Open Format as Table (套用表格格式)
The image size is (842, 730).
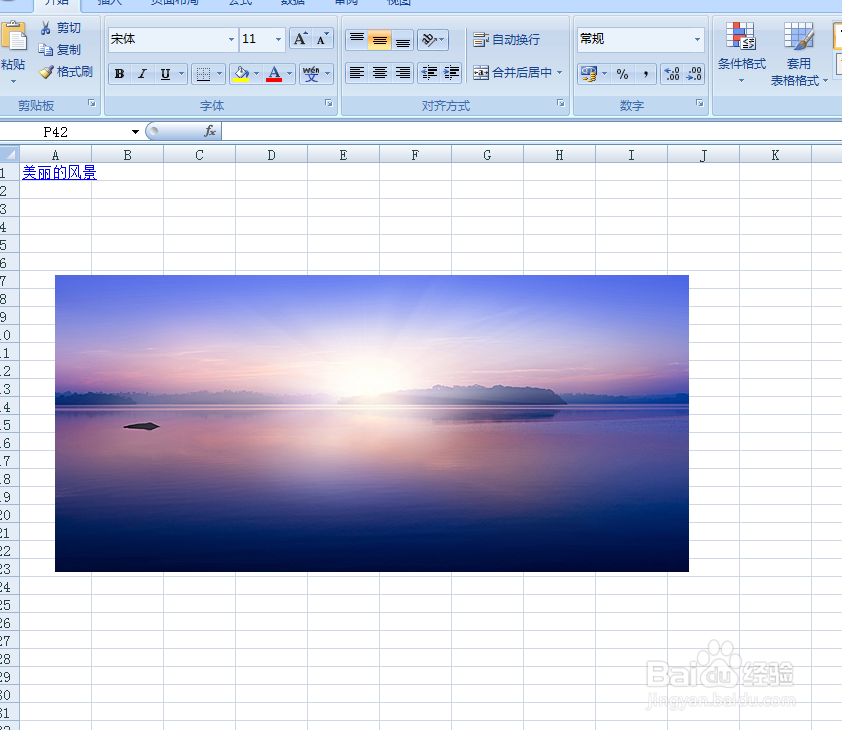[x=799, y=54]
